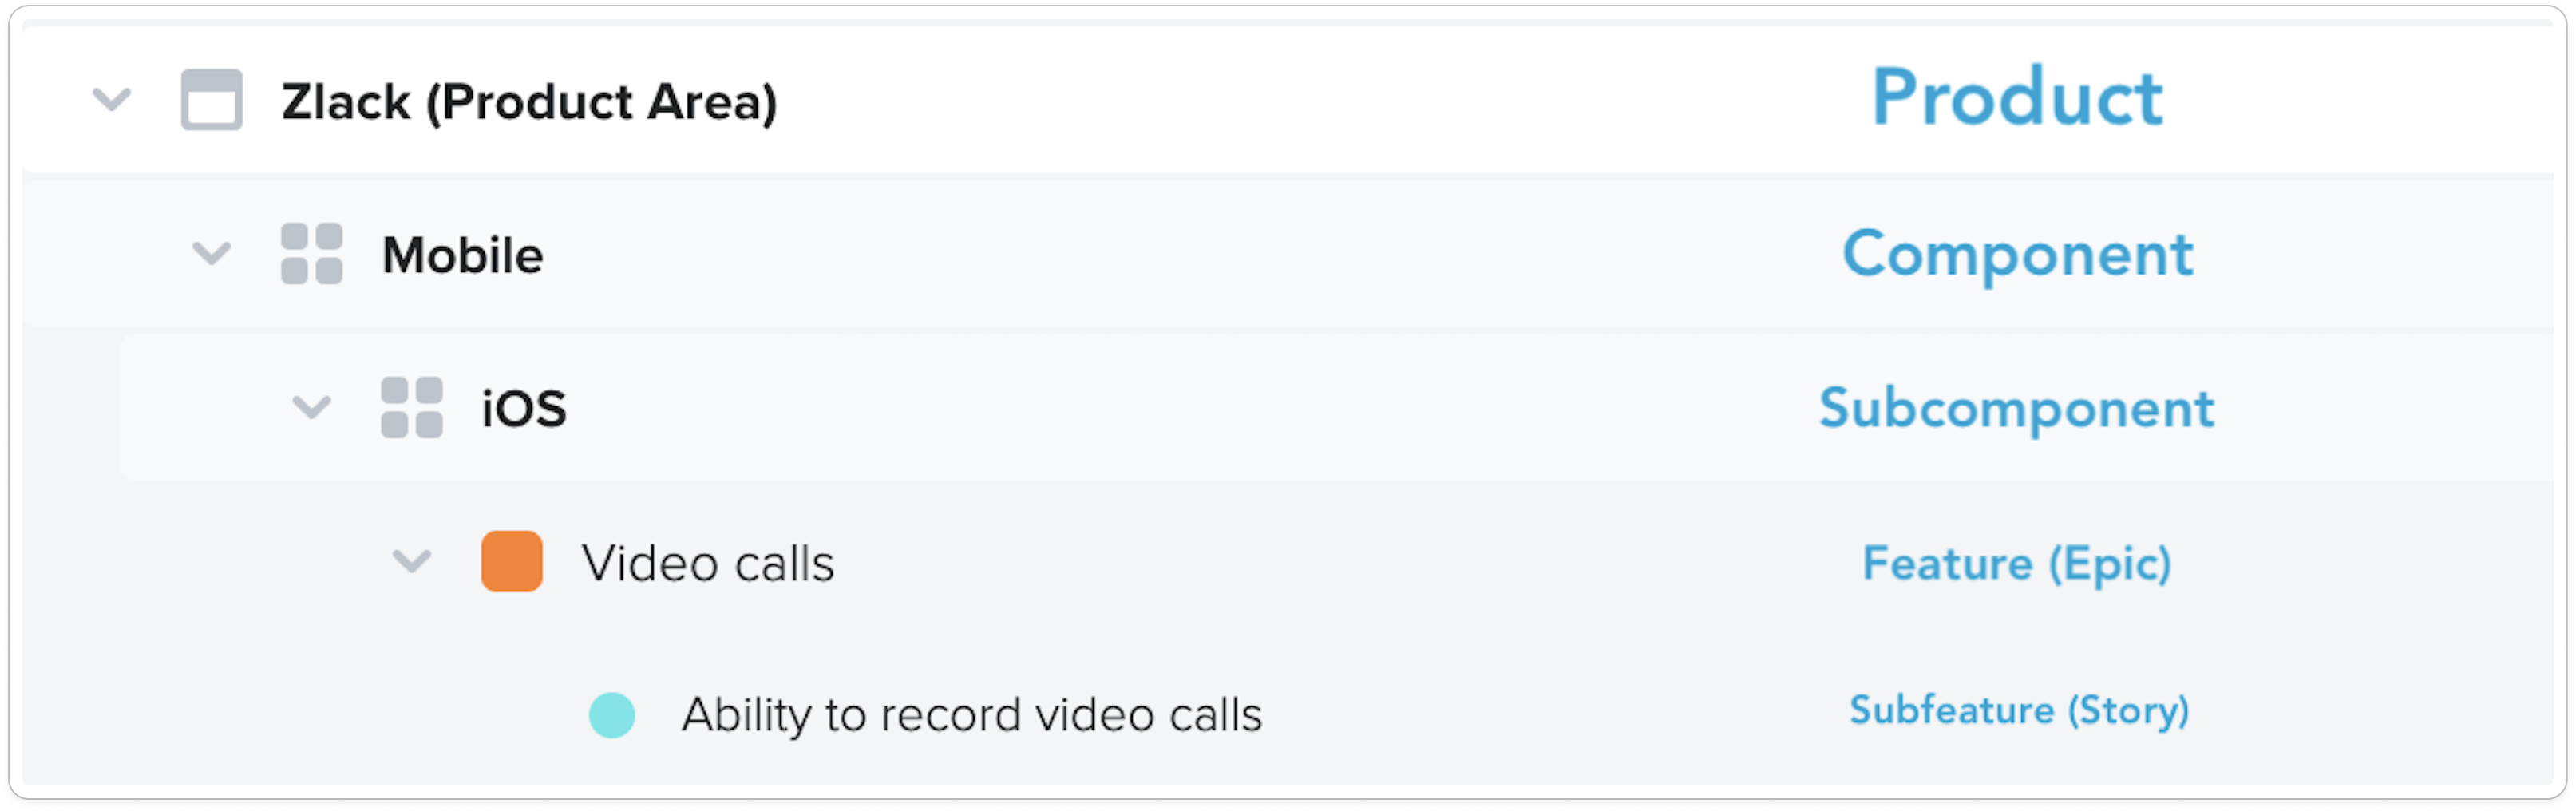Collapse the Zlack (Product Area) row
This screenshot has height=811, width=2576.
click(111, 100)
